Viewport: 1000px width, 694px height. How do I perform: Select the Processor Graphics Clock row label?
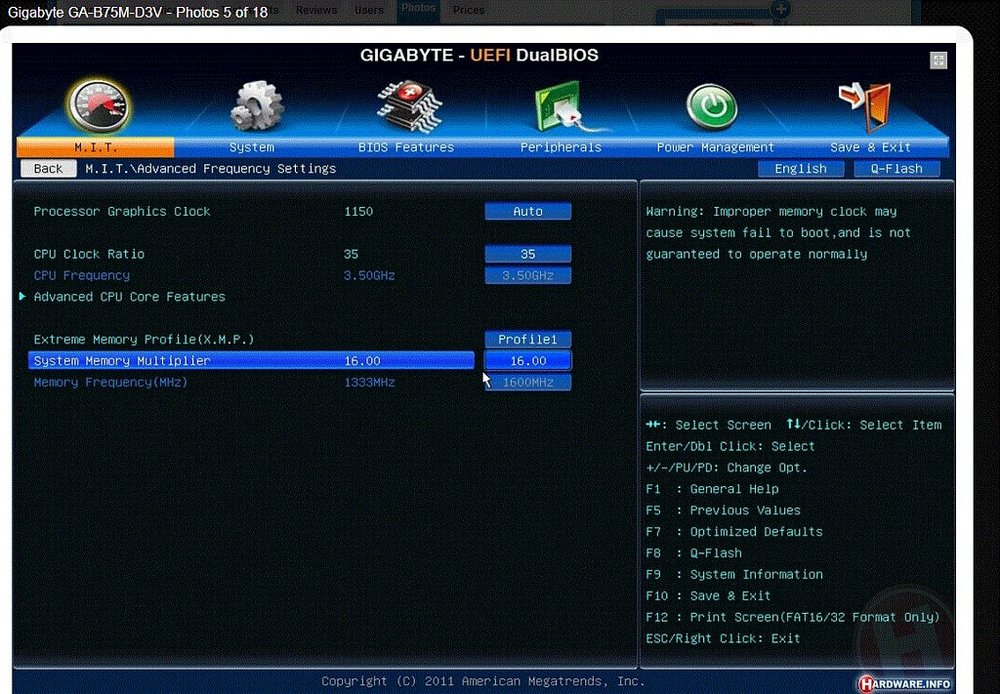click(122, 211)
